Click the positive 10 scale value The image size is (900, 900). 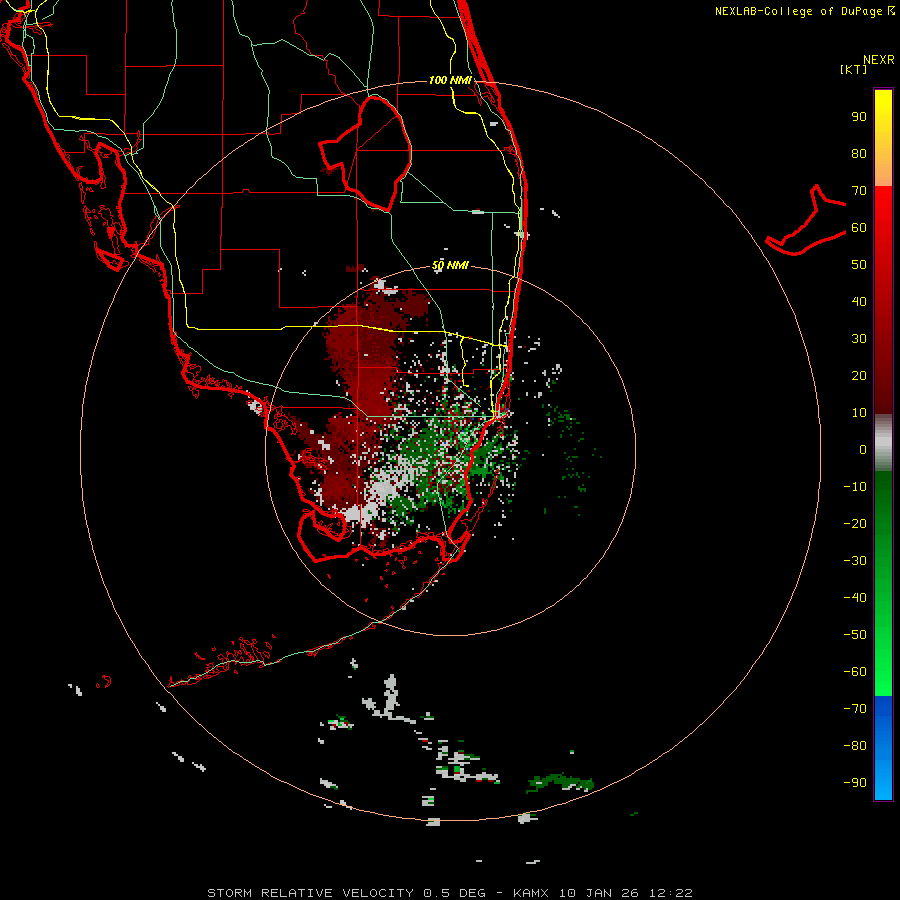pyautogui.click(x=859, y=413)
